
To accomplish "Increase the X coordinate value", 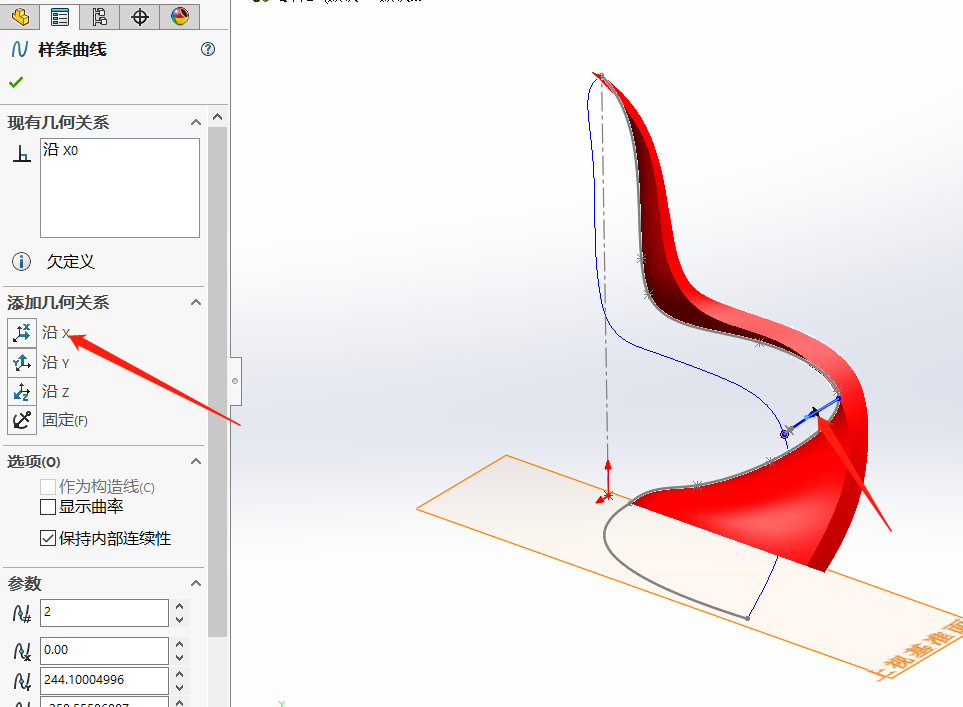I will click(x=179, y=644).
